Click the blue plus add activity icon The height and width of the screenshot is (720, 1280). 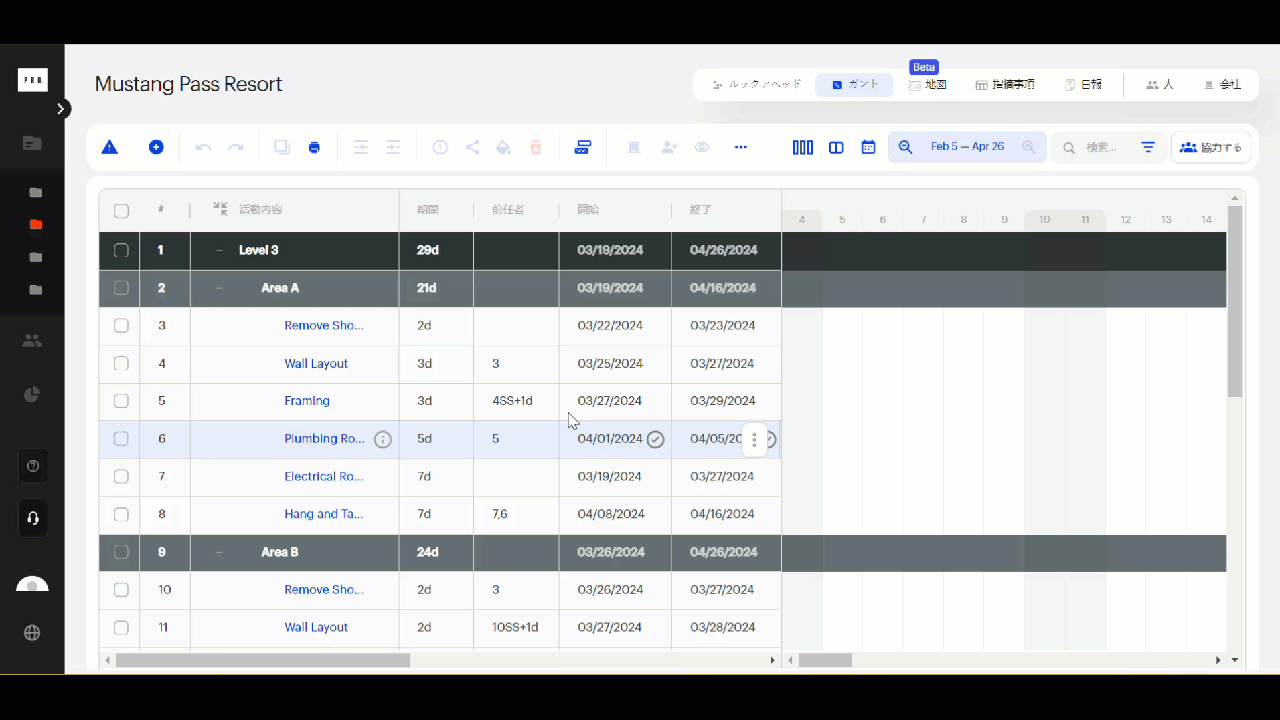pos(156,147)
